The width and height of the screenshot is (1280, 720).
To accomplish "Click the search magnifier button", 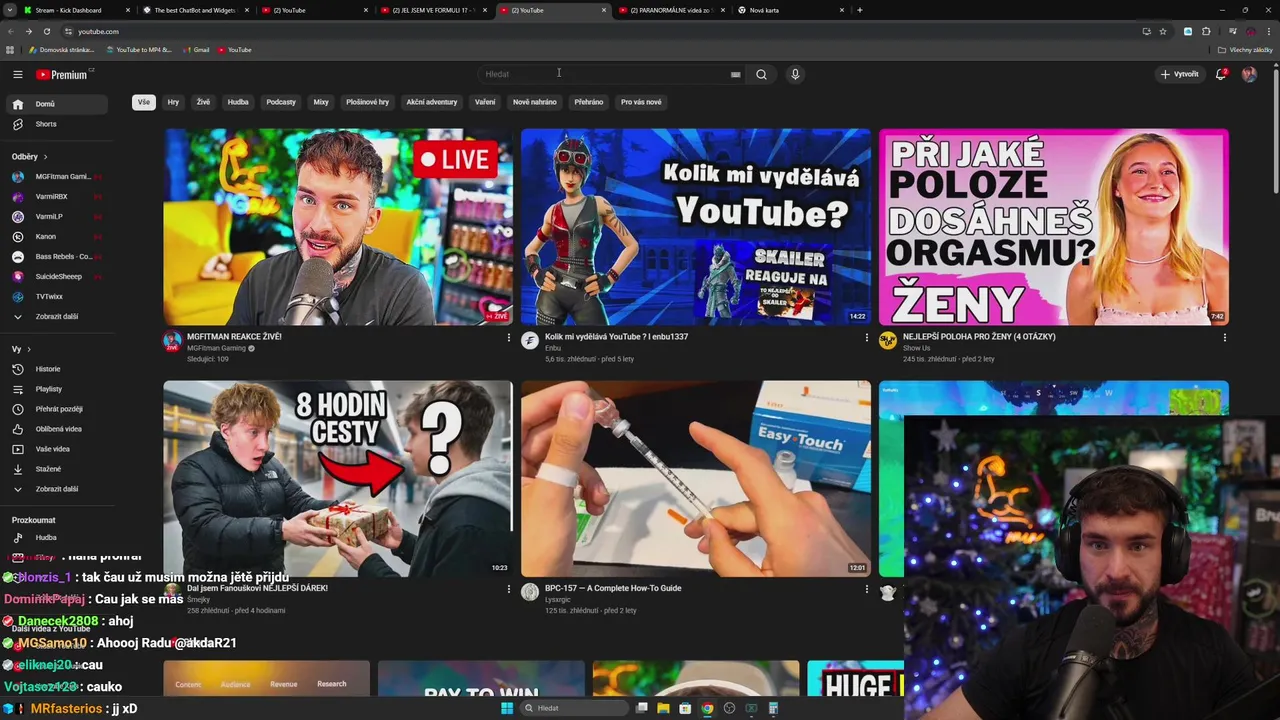I will pyautogui.click(x=761, y=74).
